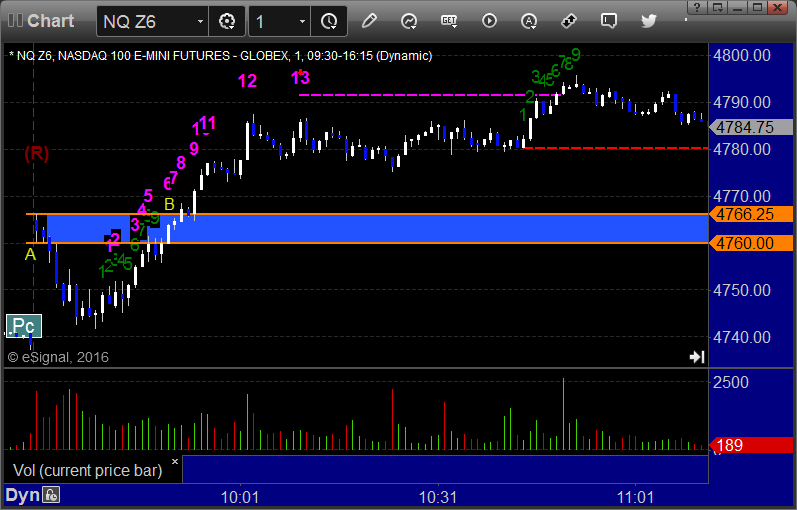Open the GET studies menu
This screenshot has height=510, width=797.
449,21
